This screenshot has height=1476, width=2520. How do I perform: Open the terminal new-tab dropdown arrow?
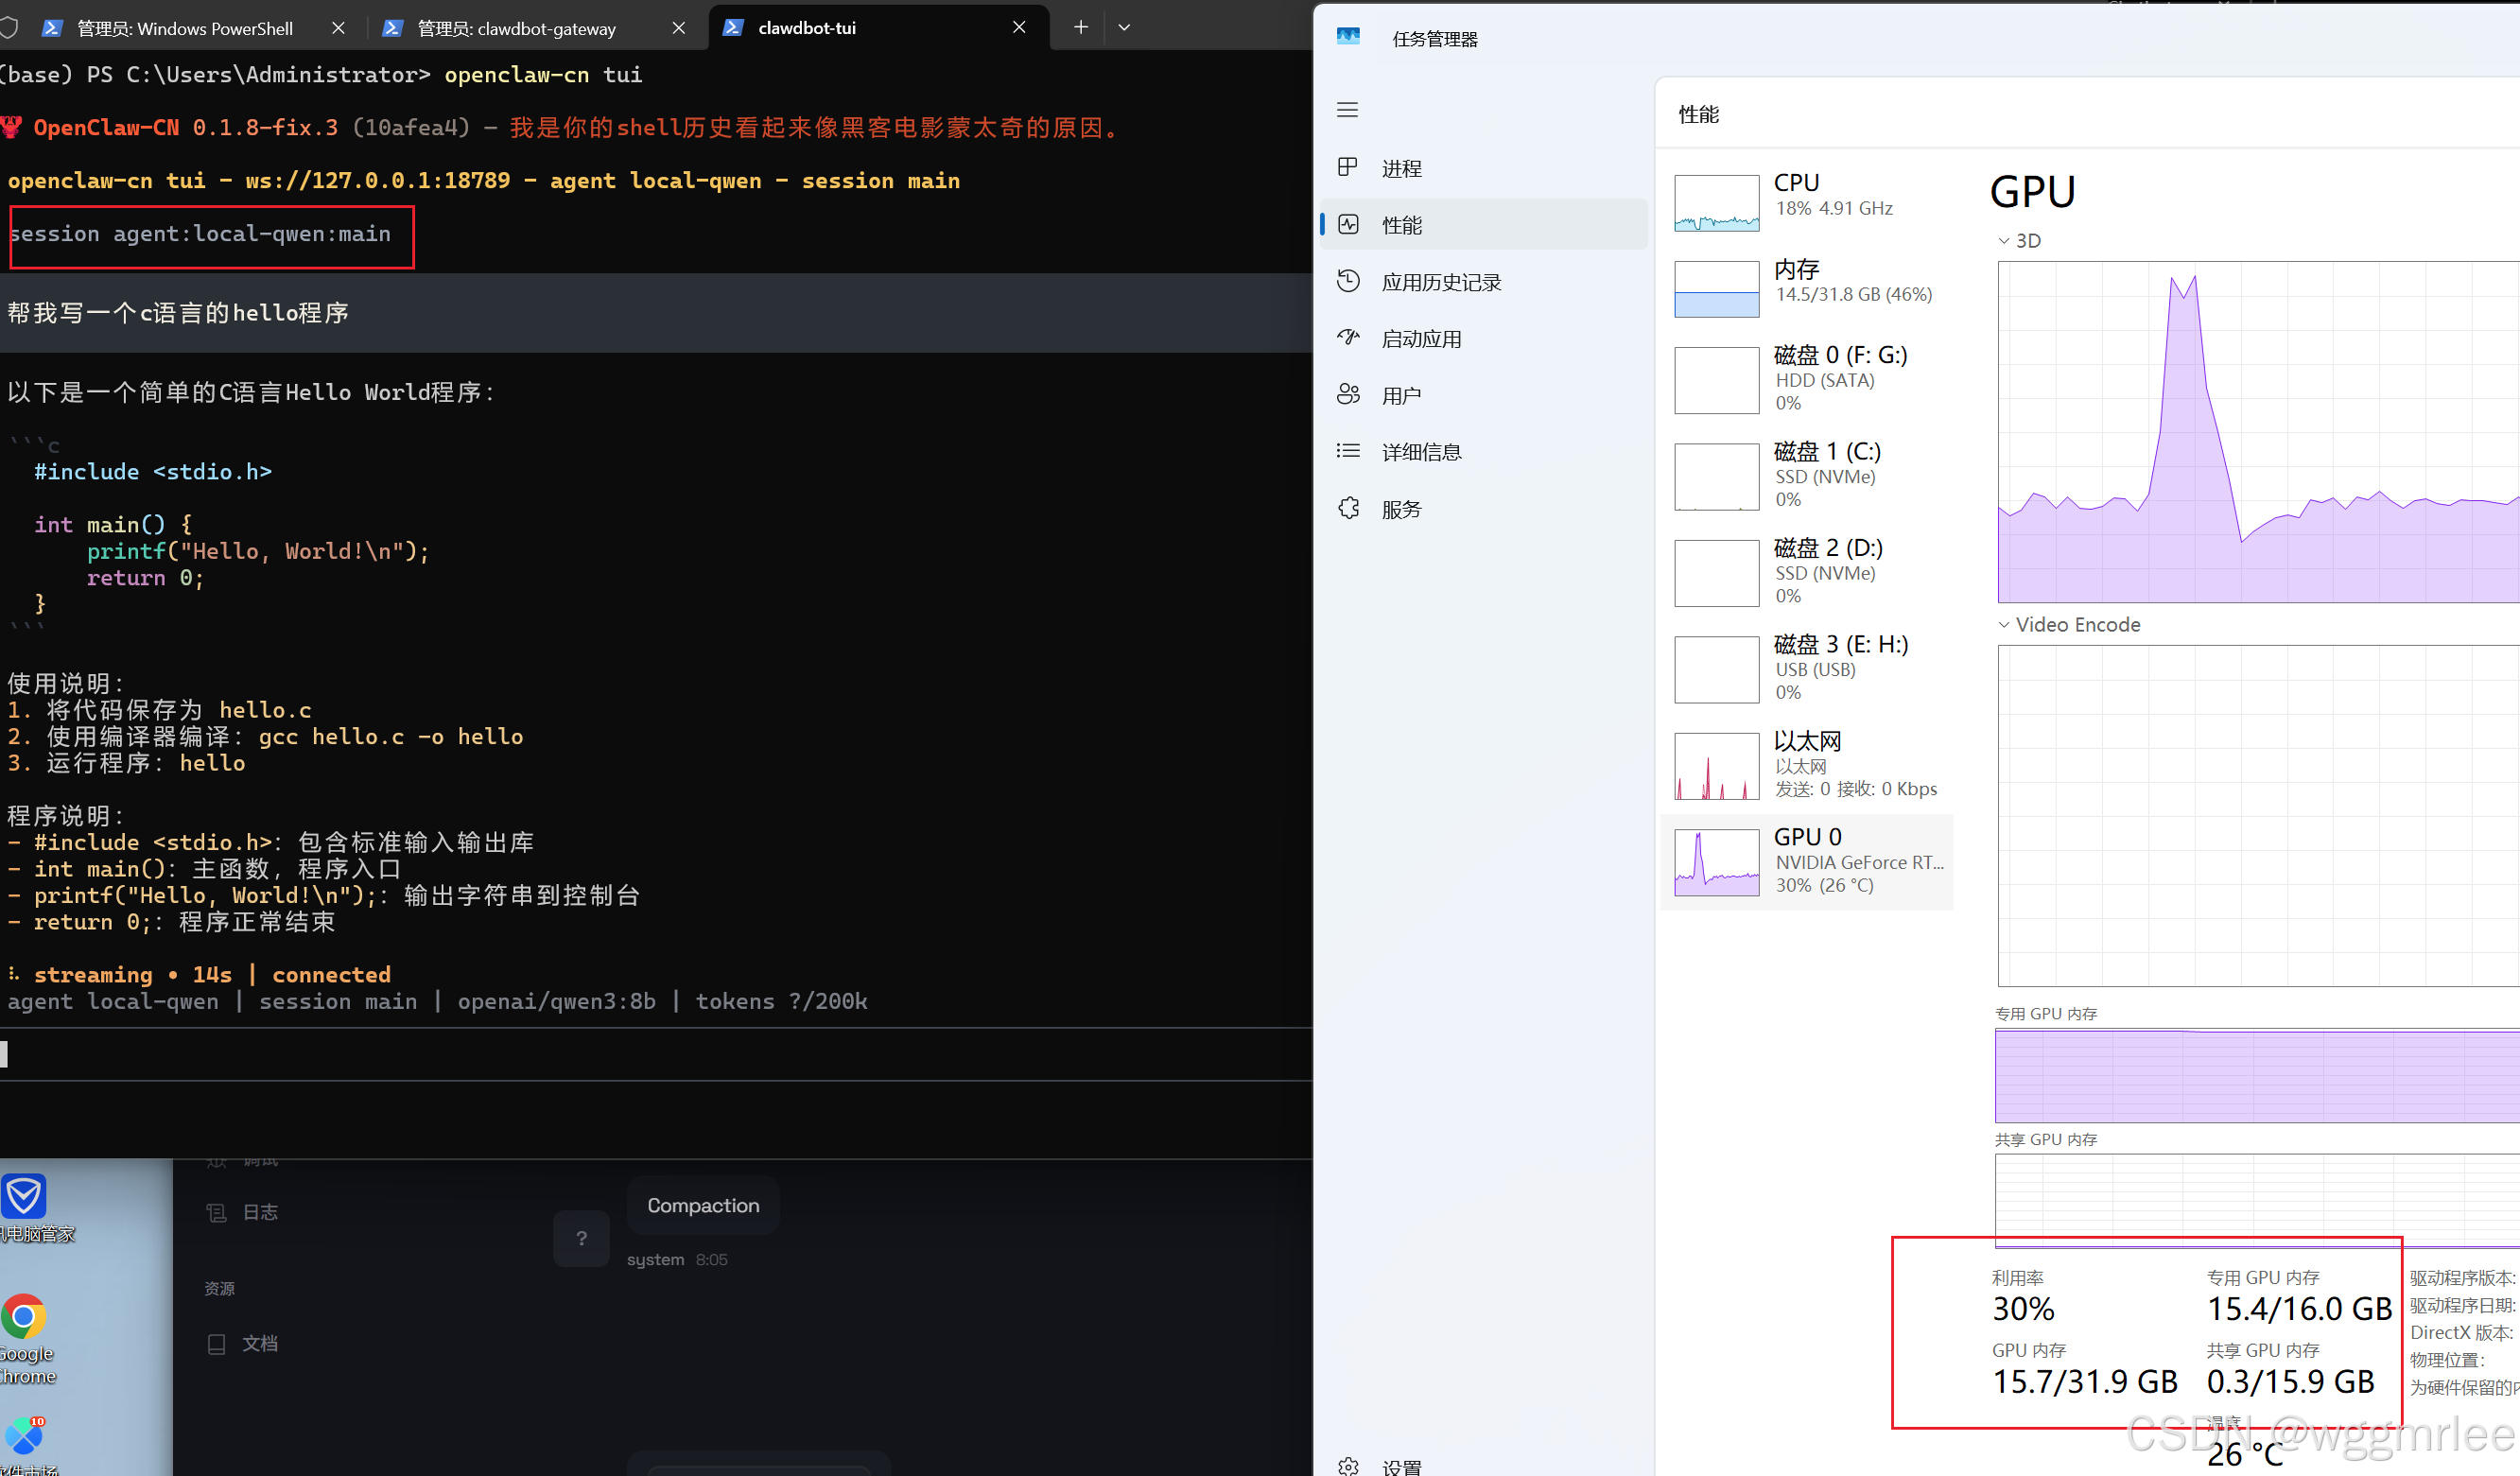click(x=1124, y=28)
